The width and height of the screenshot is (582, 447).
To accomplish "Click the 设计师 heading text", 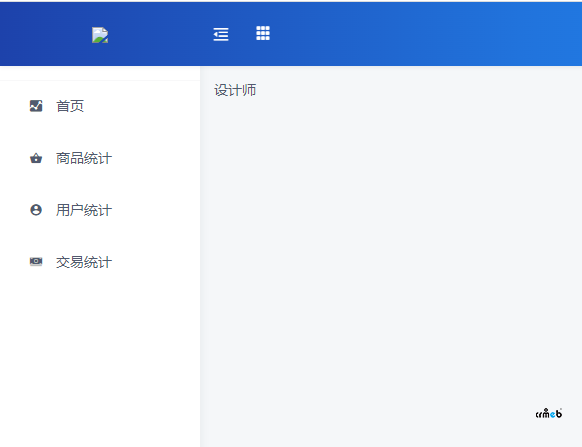I will click(235, 90).
